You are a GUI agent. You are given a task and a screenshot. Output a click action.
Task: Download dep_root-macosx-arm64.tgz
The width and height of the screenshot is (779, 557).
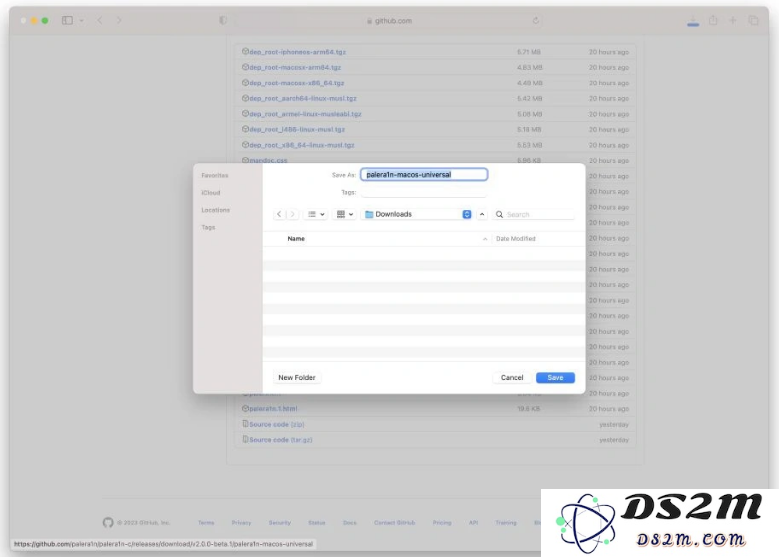tap(295, 67)
